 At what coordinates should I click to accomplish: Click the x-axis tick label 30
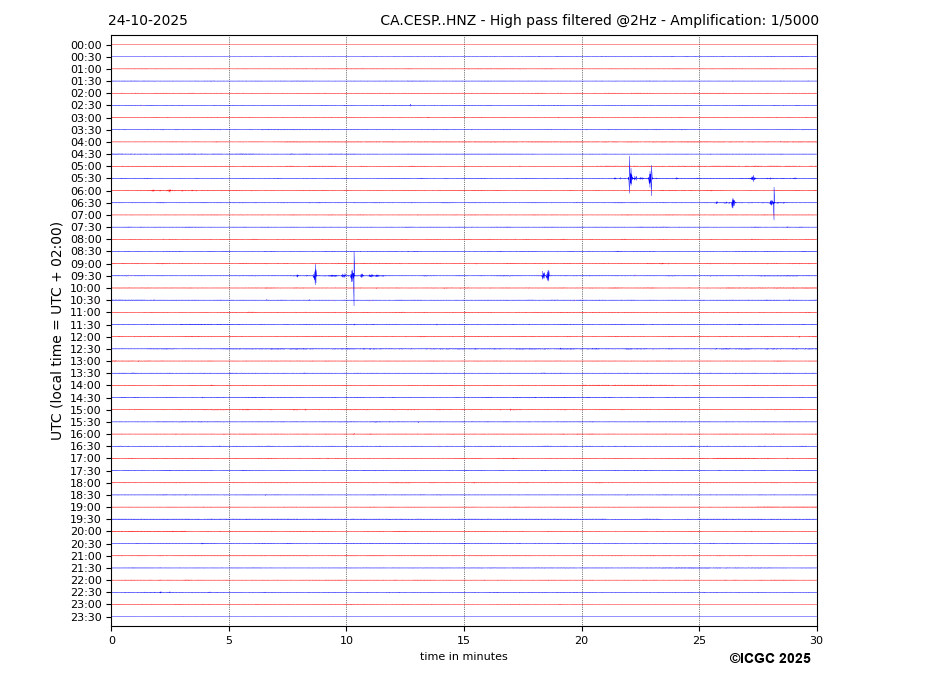tap(816, 640)
